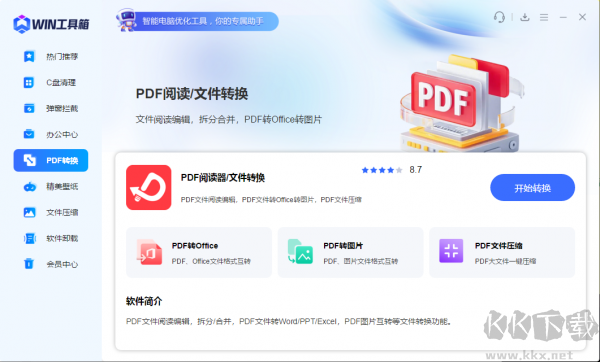
Task: Click 'PDF、图片文件格式互转' description
Action: coord(360,261)
